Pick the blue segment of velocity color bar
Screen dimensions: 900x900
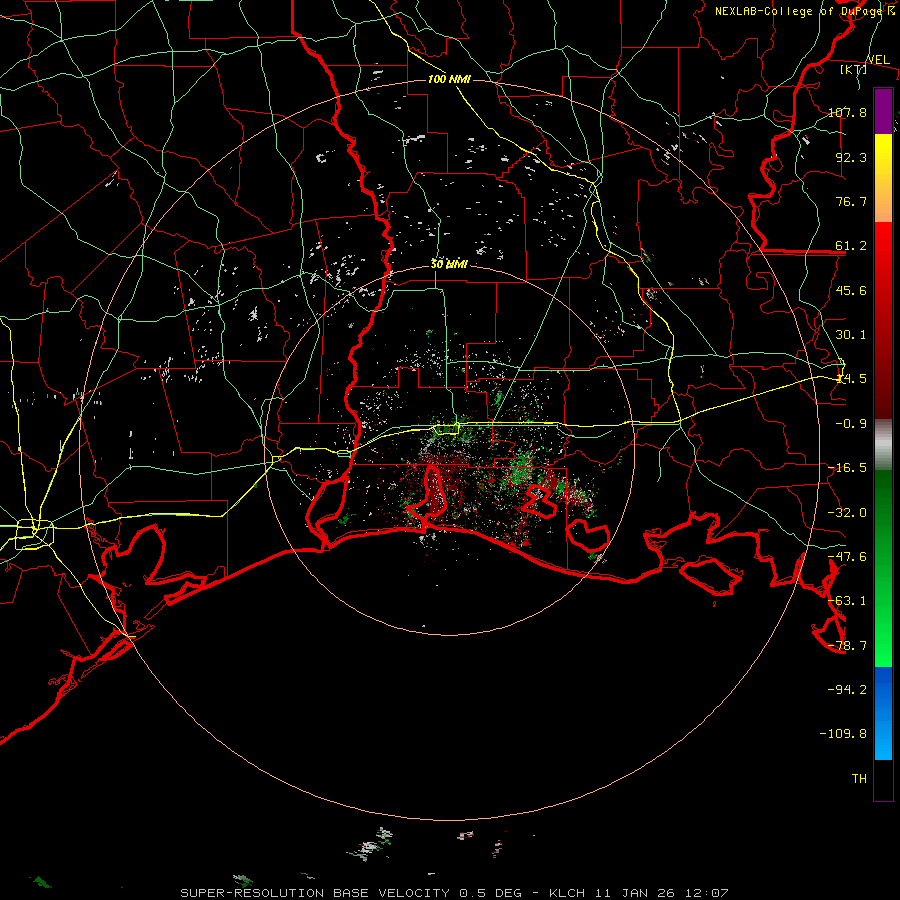[883, 713]
